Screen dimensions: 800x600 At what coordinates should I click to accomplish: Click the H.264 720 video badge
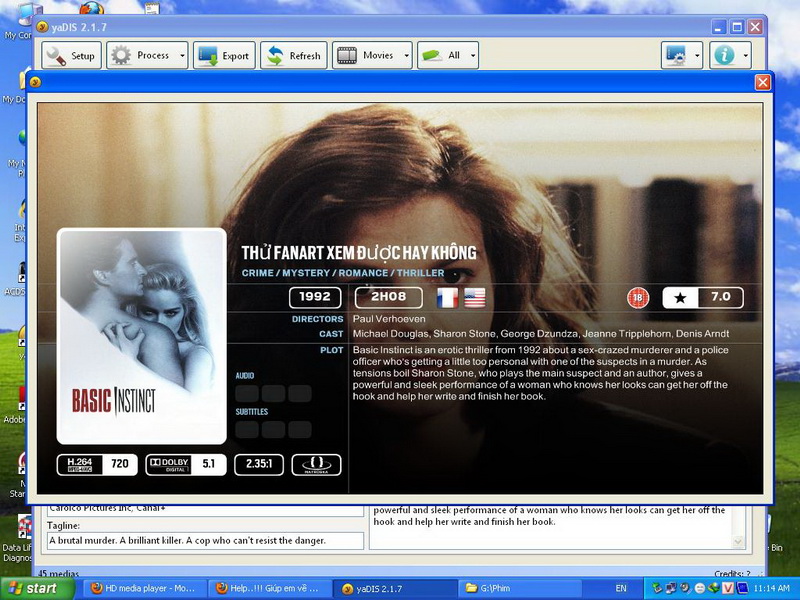point(97,464)
